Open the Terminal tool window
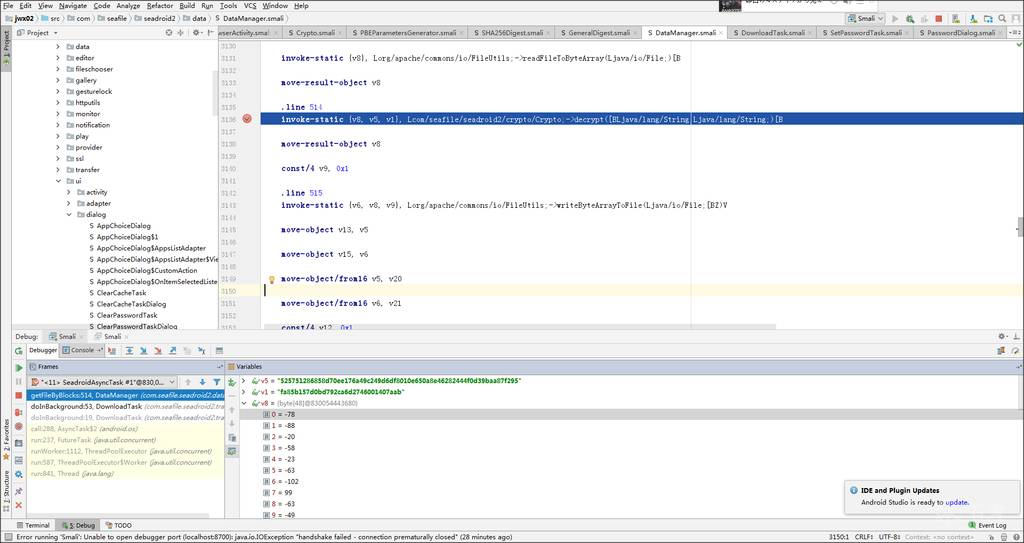Image resolution: width=1024 pixels, height=543 pixels. [x=33, y=525]
